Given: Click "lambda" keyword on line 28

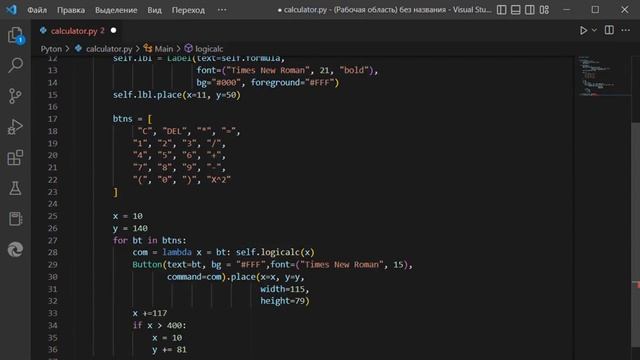Looking at the screenshot, I should coord(177,252).
